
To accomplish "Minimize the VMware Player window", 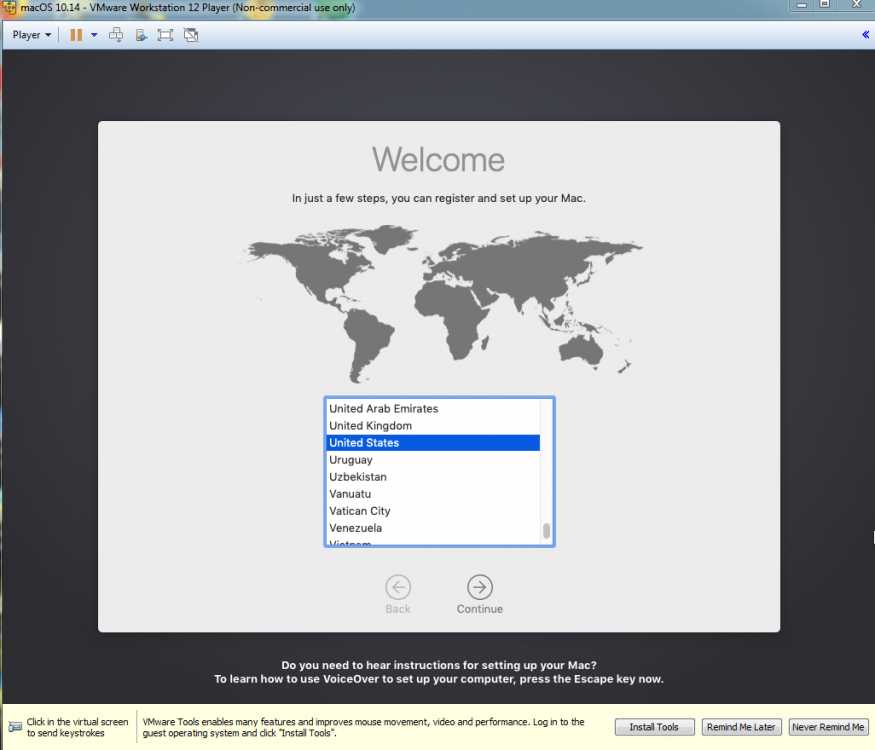I will [x=801, y=5].
